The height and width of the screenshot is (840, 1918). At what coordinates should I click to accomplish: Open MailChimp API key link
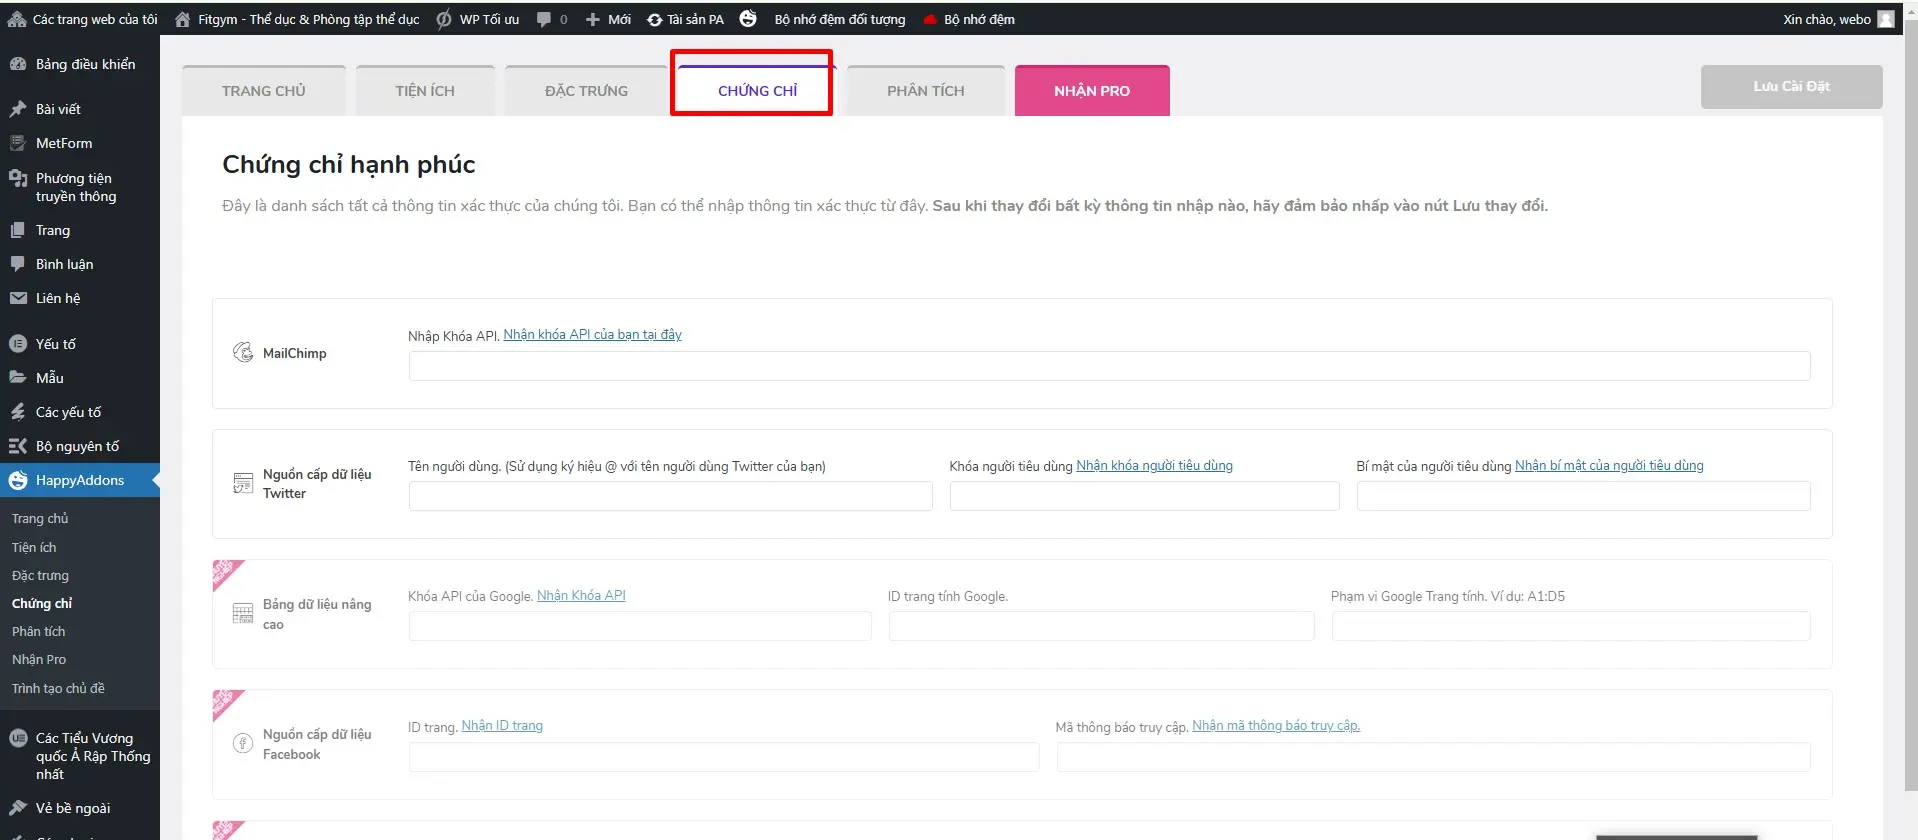click(592, 335)
